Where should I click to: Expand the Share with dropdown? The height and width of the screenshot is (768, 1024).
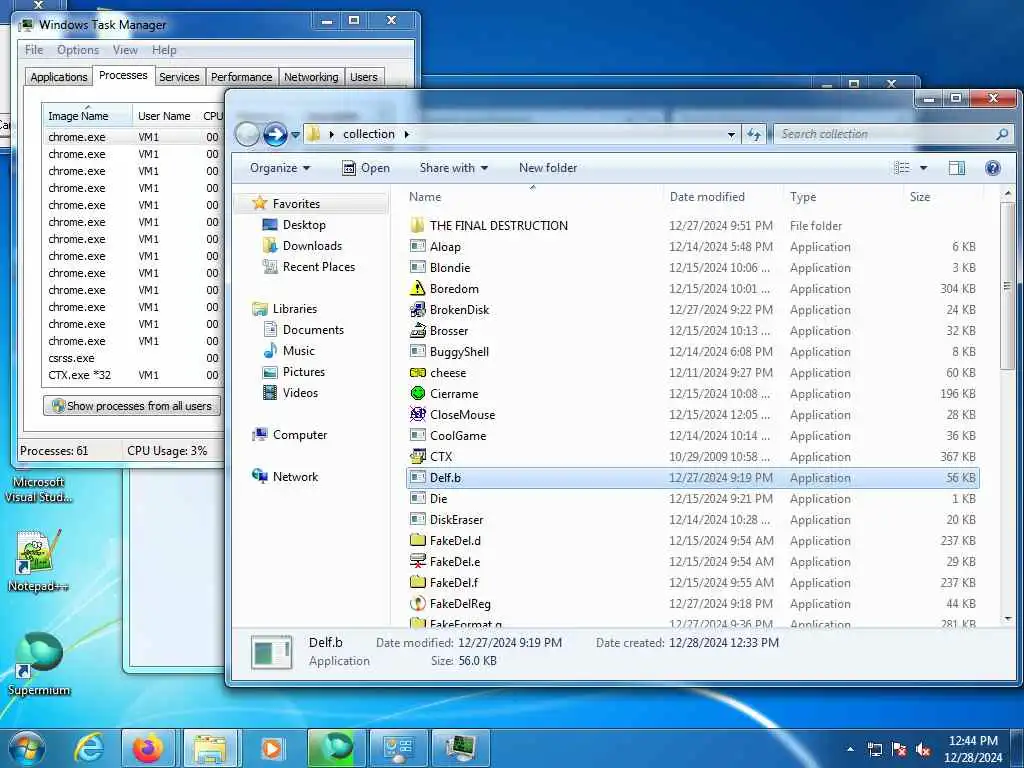tap(454, 168)
